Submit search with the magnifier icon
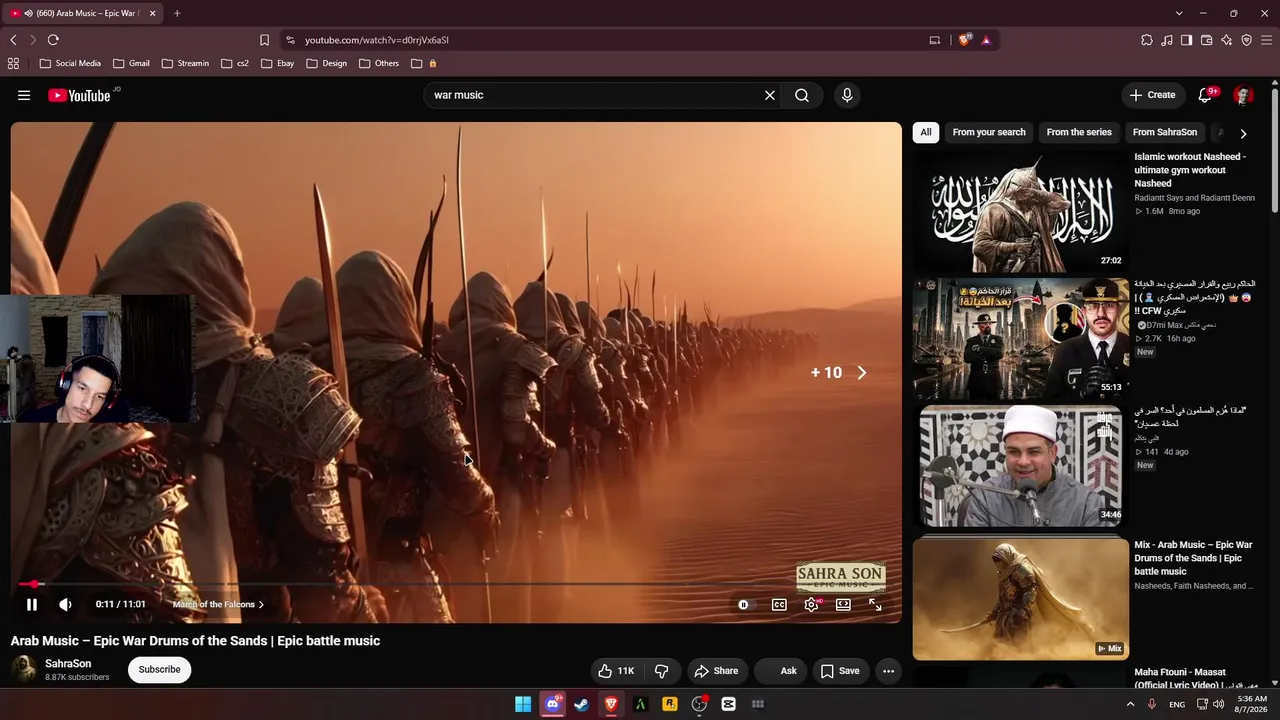Viewport: 1280px width, 720px height. click(x=802, y=95)
